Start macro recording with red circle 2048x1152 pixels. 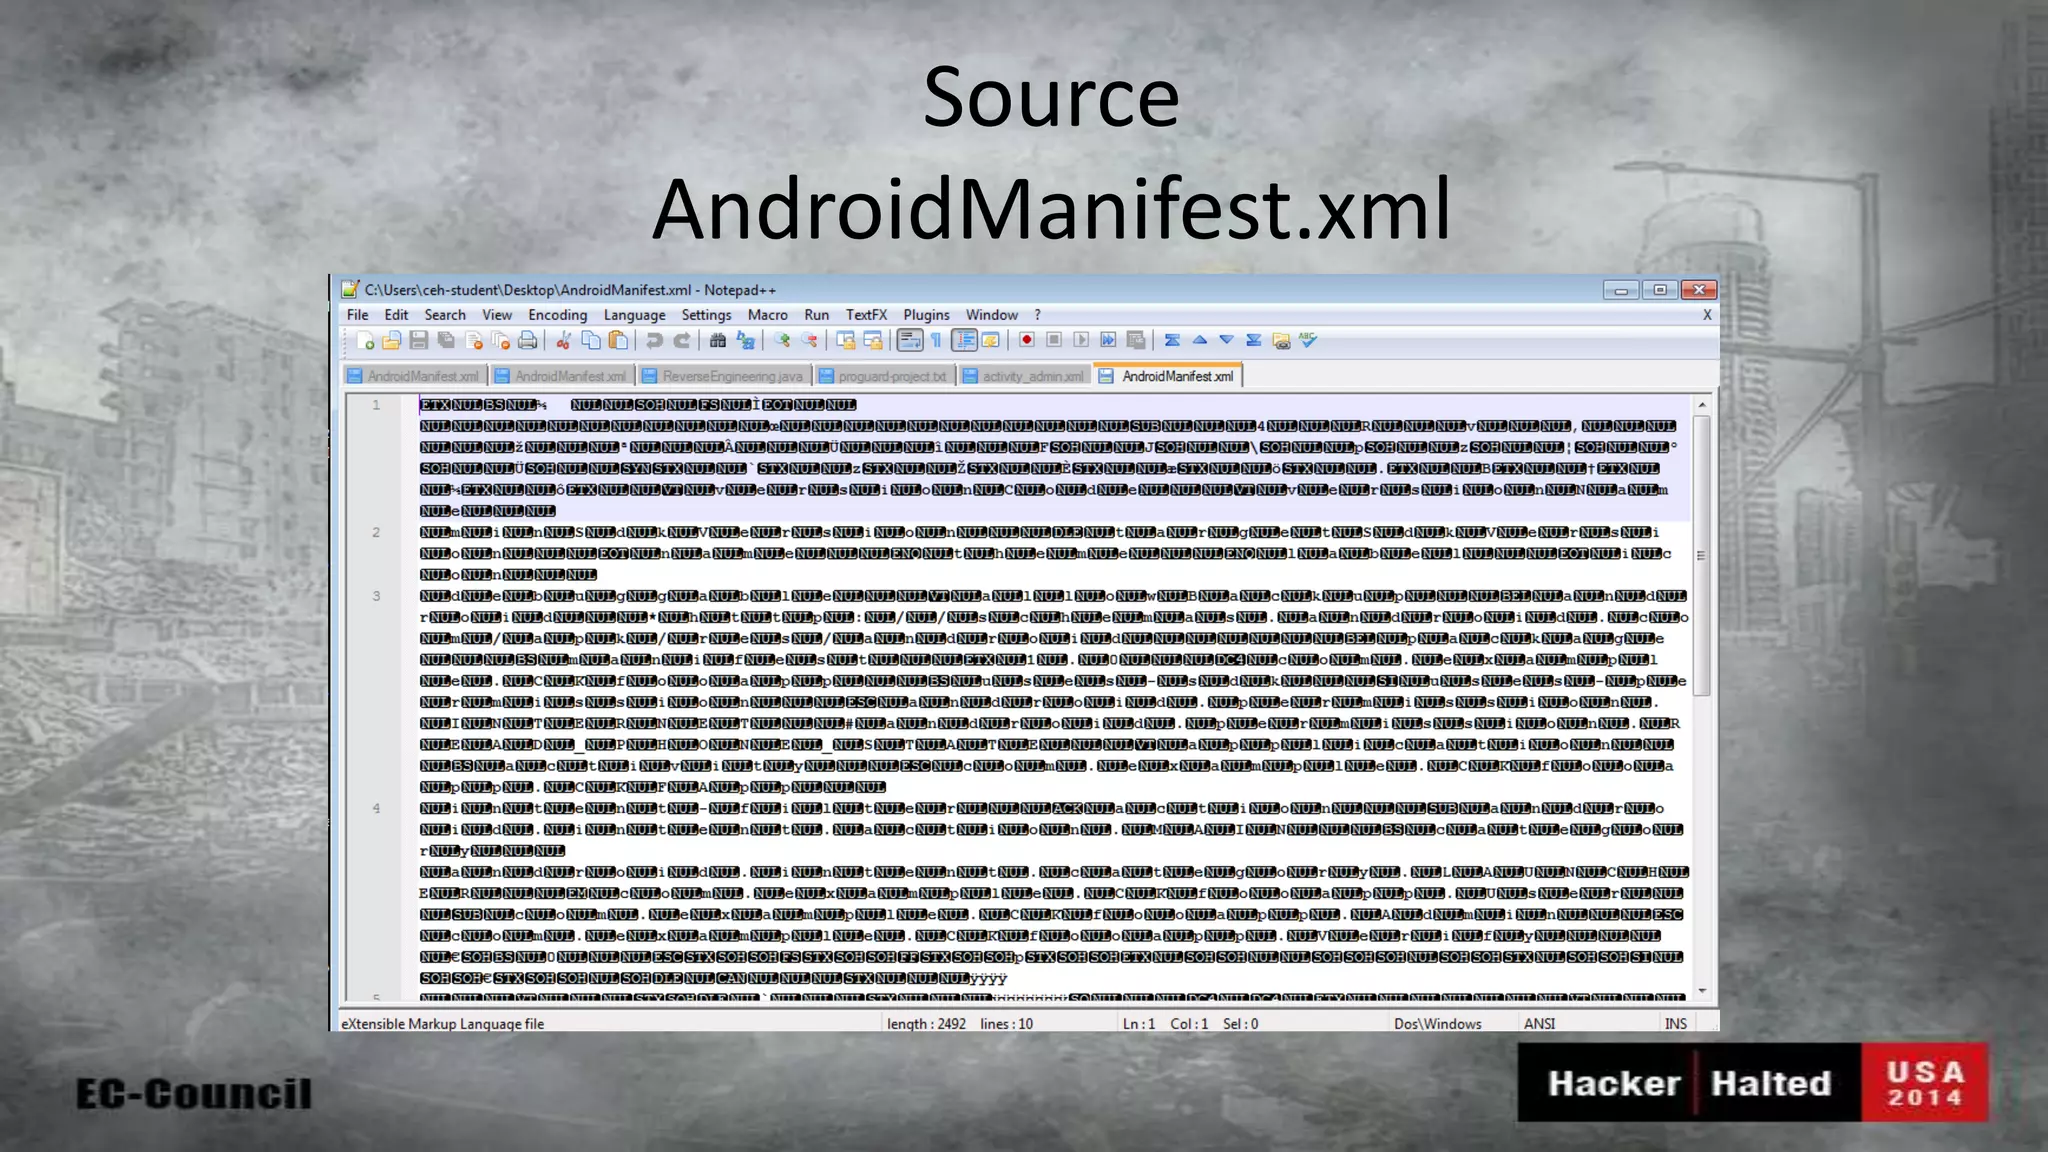coord(1026,341)
